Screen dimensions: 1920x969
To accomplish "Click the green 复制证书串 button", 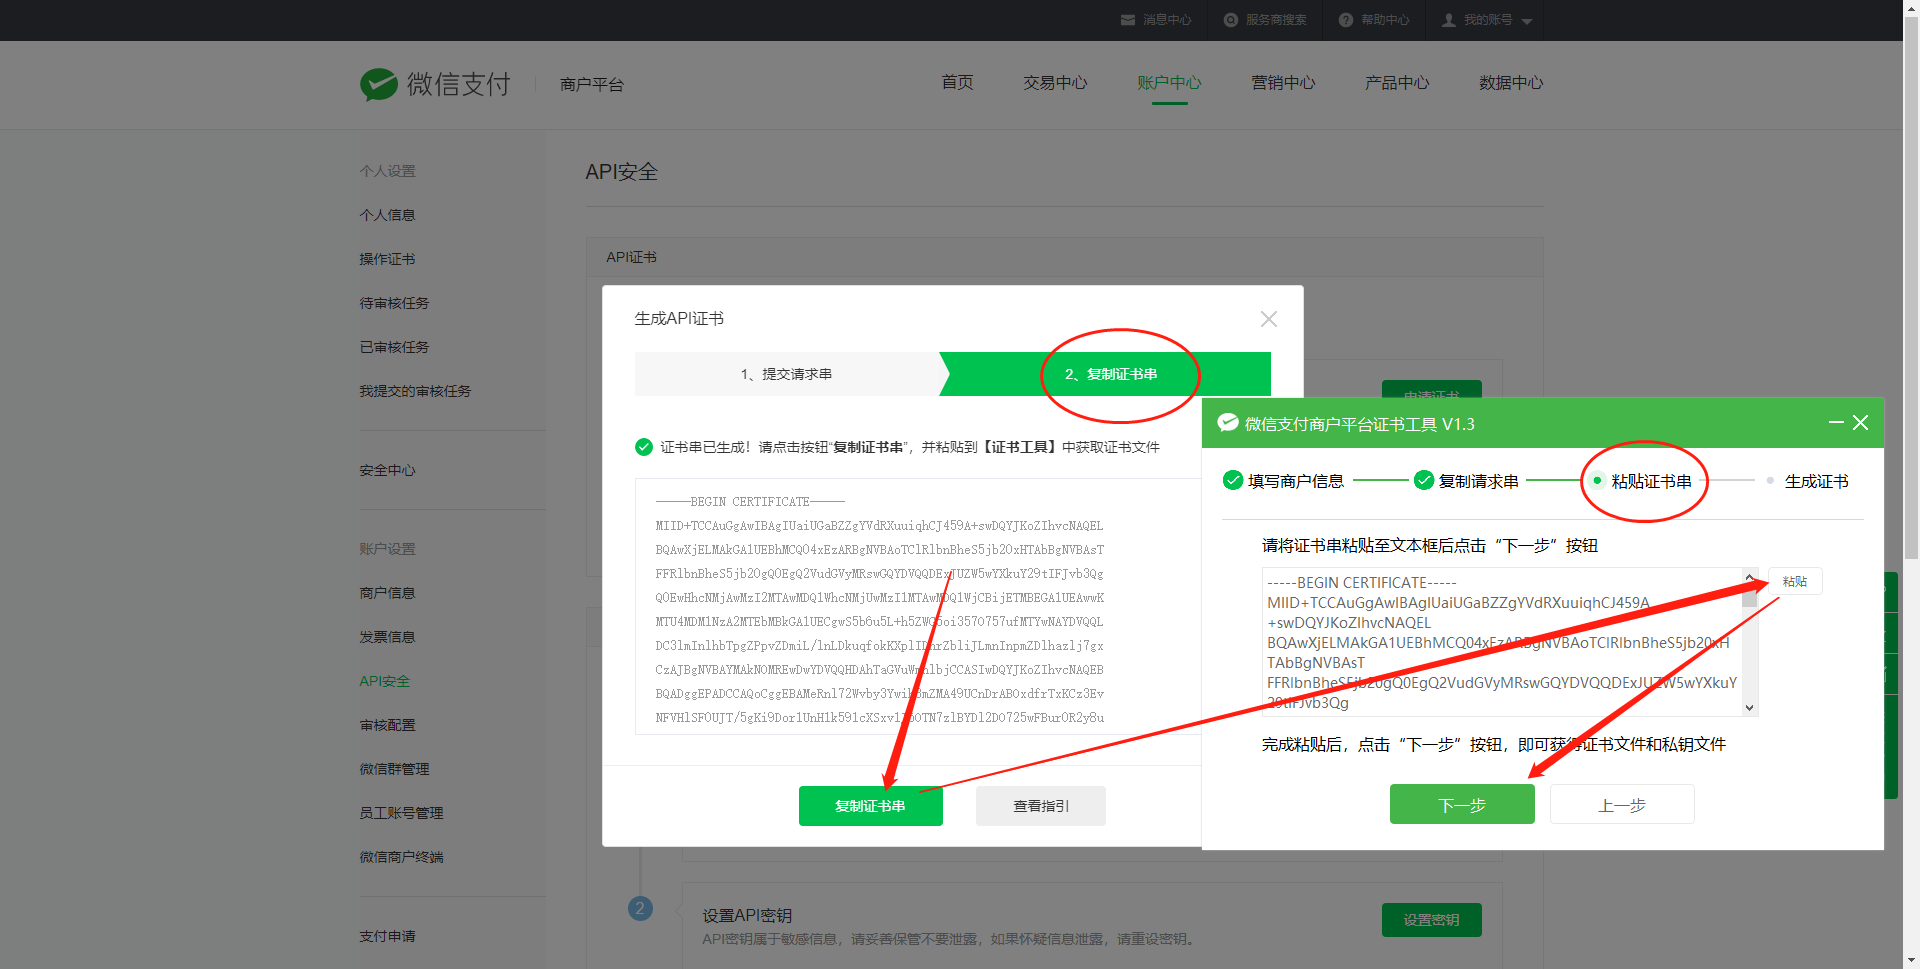I will tap(870, 806).
